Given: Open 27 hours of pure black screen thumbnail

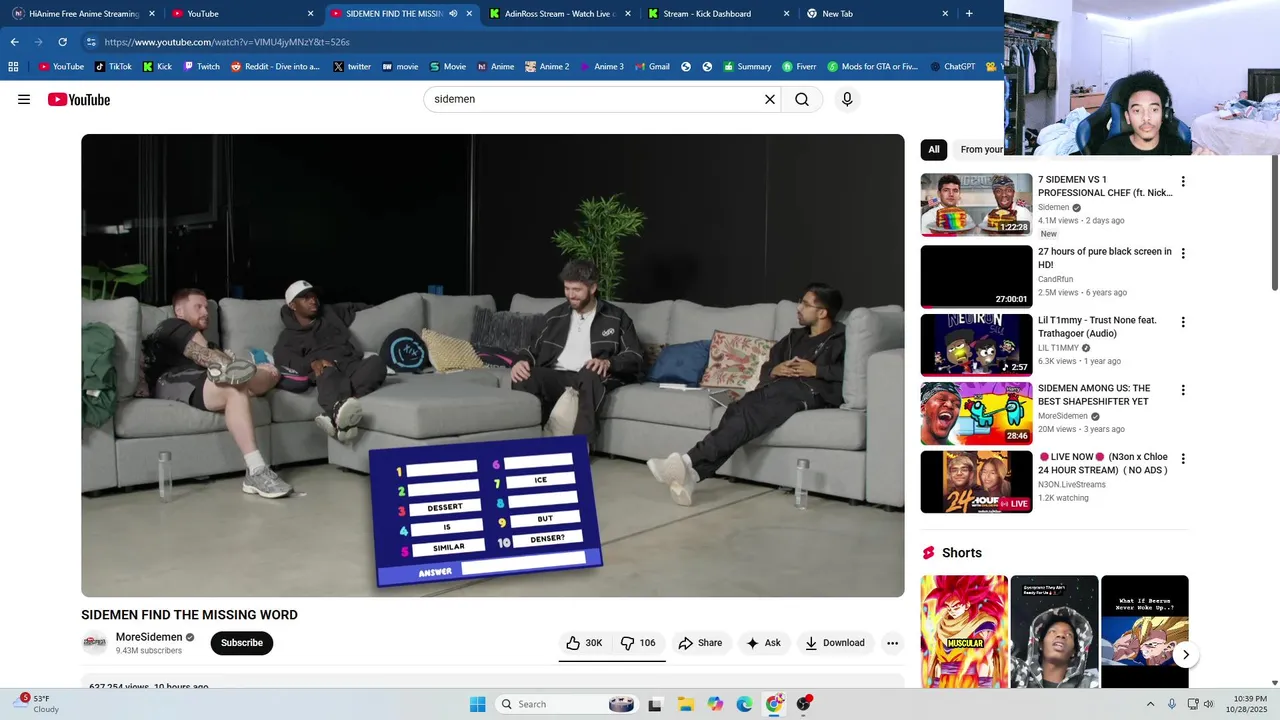Looking at the screenshot, I should click(976, 277).
